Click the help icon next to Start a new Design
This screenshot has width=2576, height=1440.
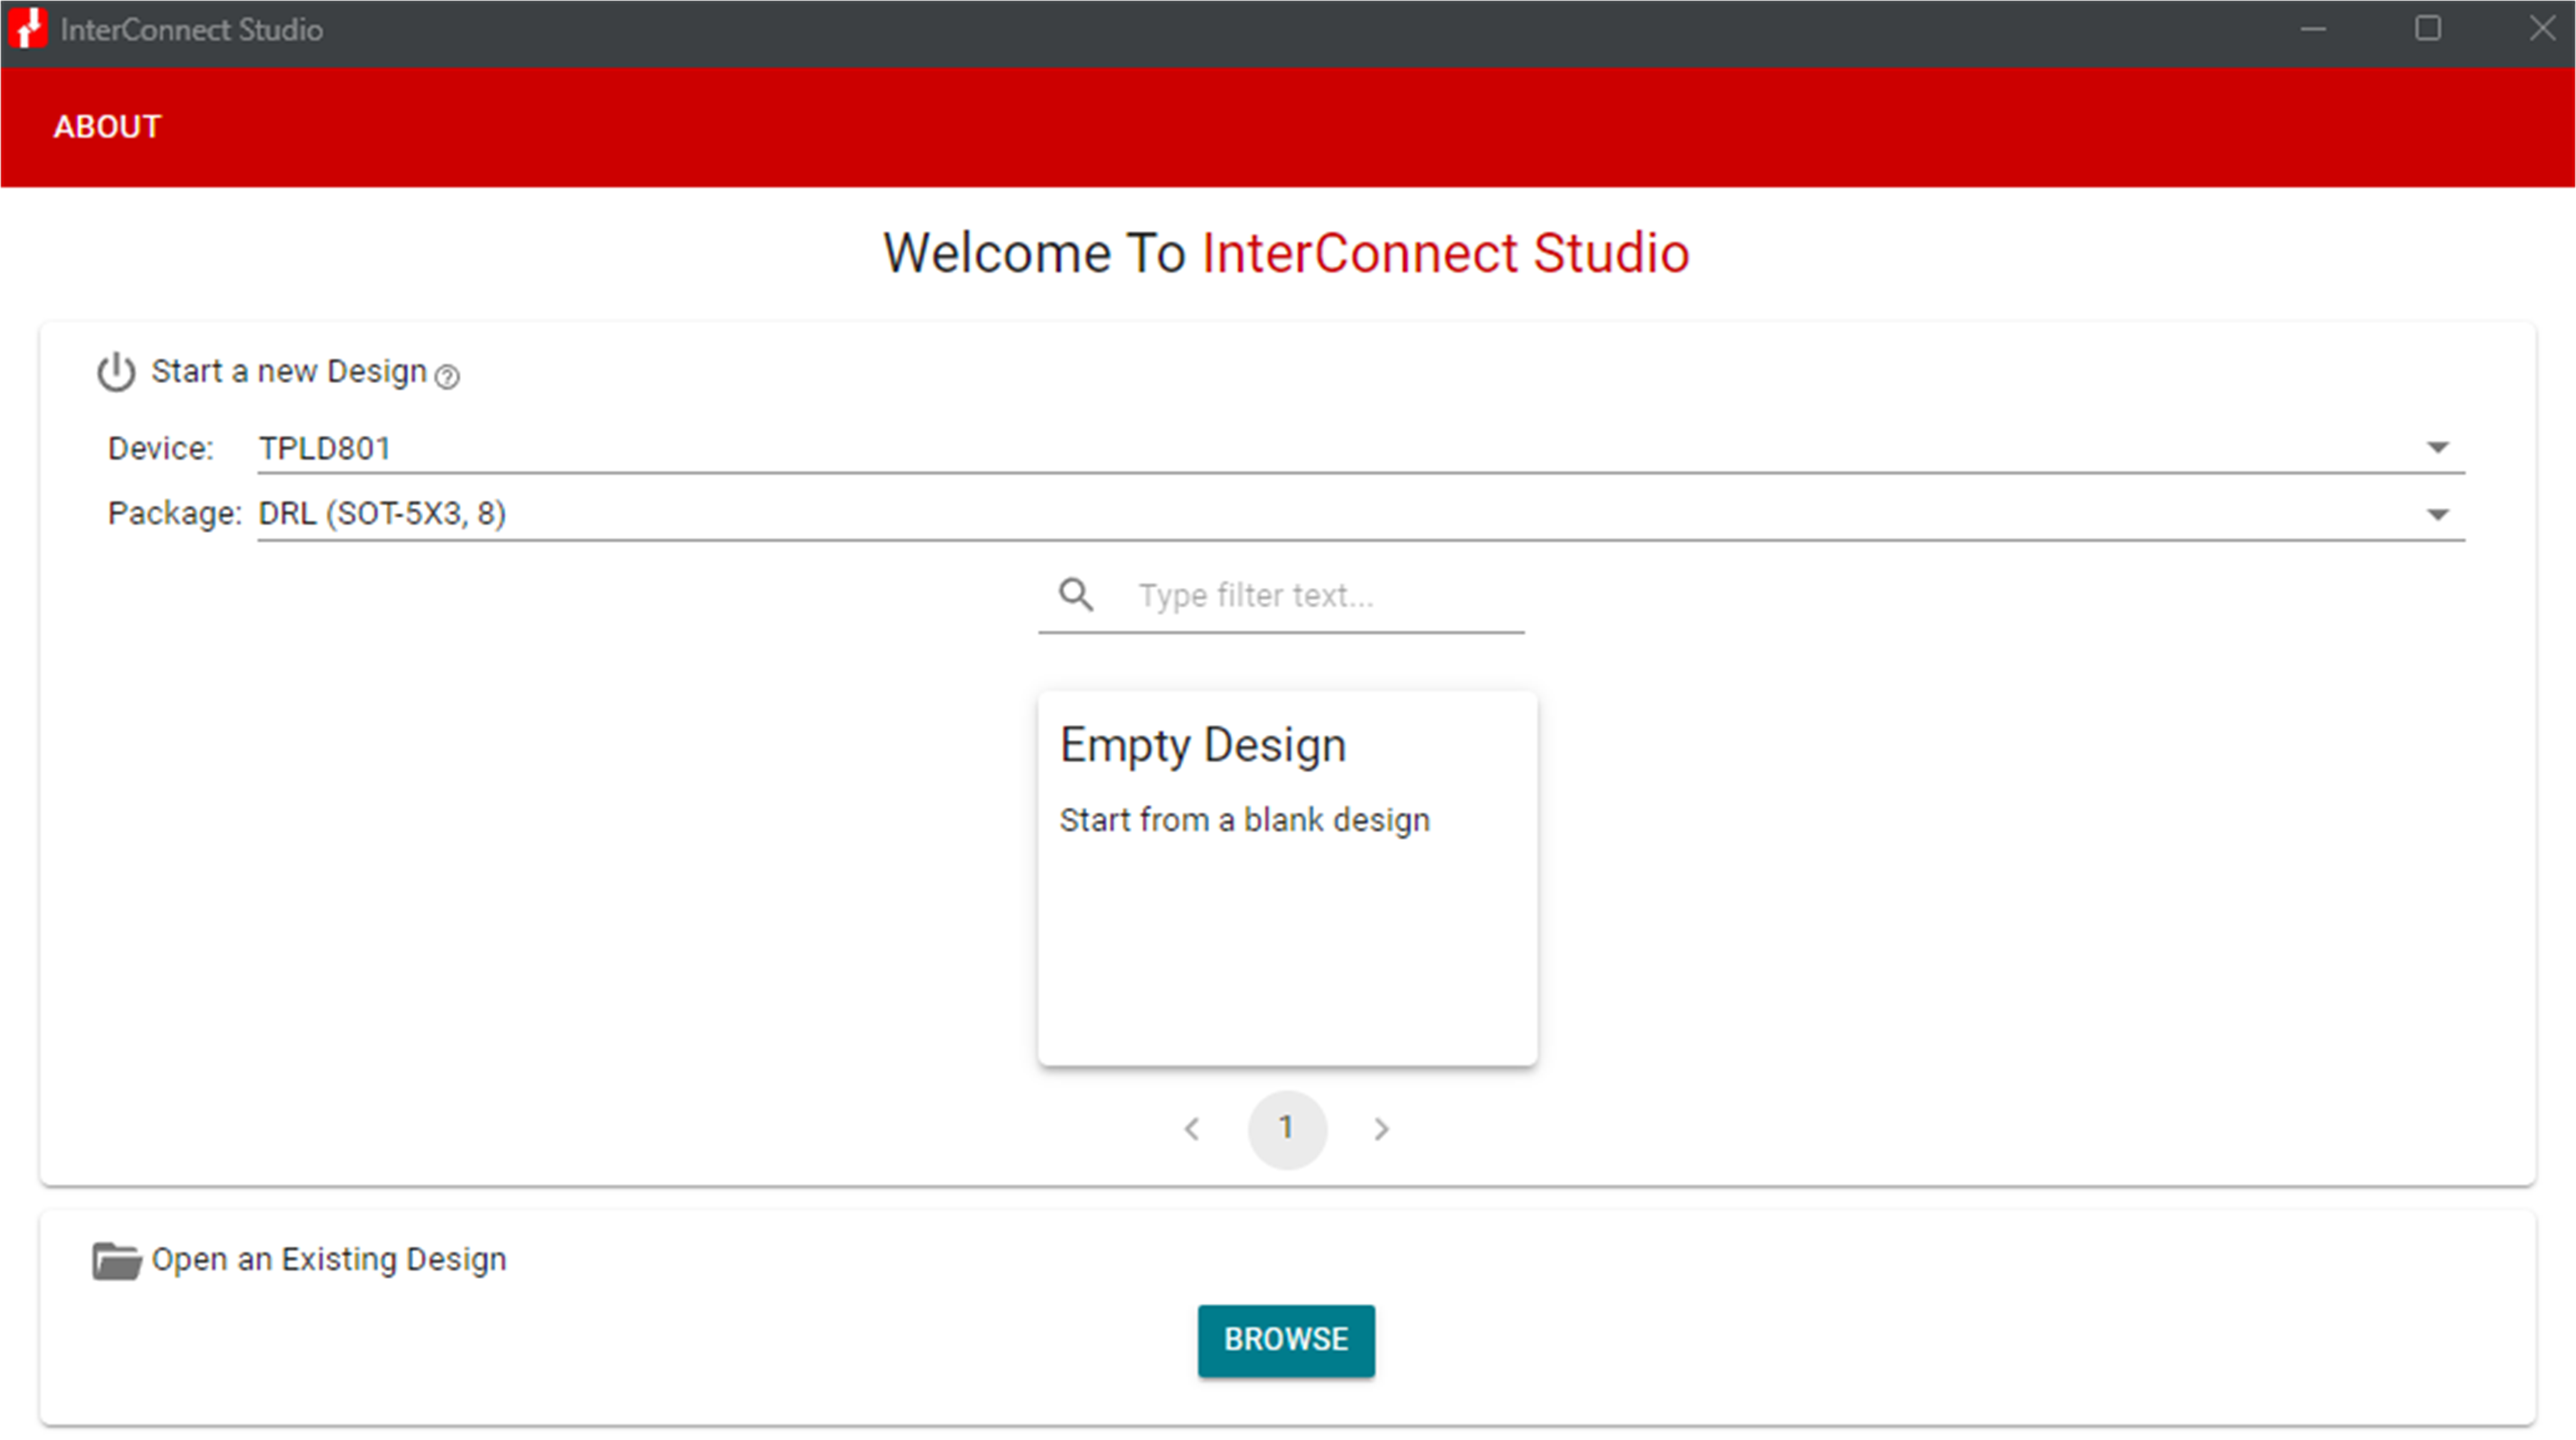[x=447, y=377]
